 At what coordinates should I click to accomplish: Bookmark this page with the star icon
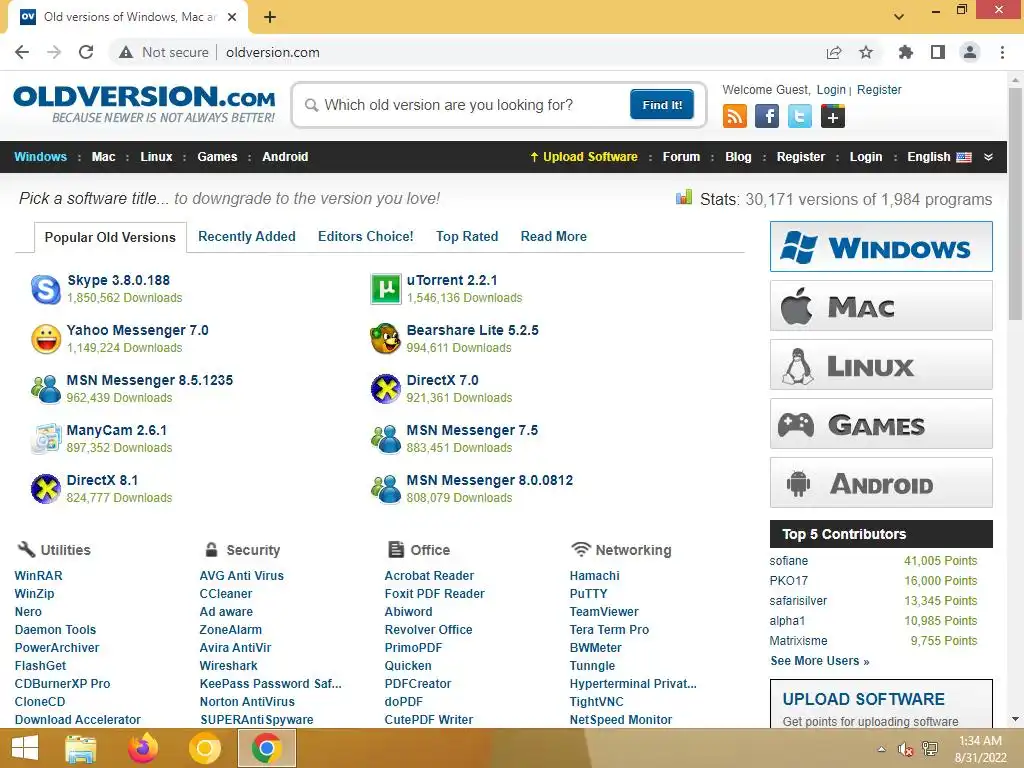866,52
